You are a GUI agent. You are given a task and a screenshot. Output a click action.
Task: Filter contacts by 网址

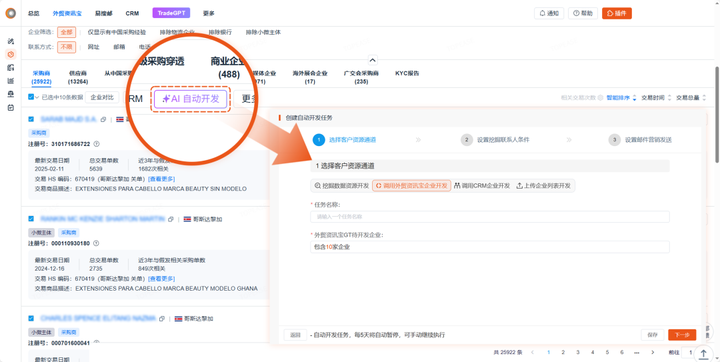93,47
